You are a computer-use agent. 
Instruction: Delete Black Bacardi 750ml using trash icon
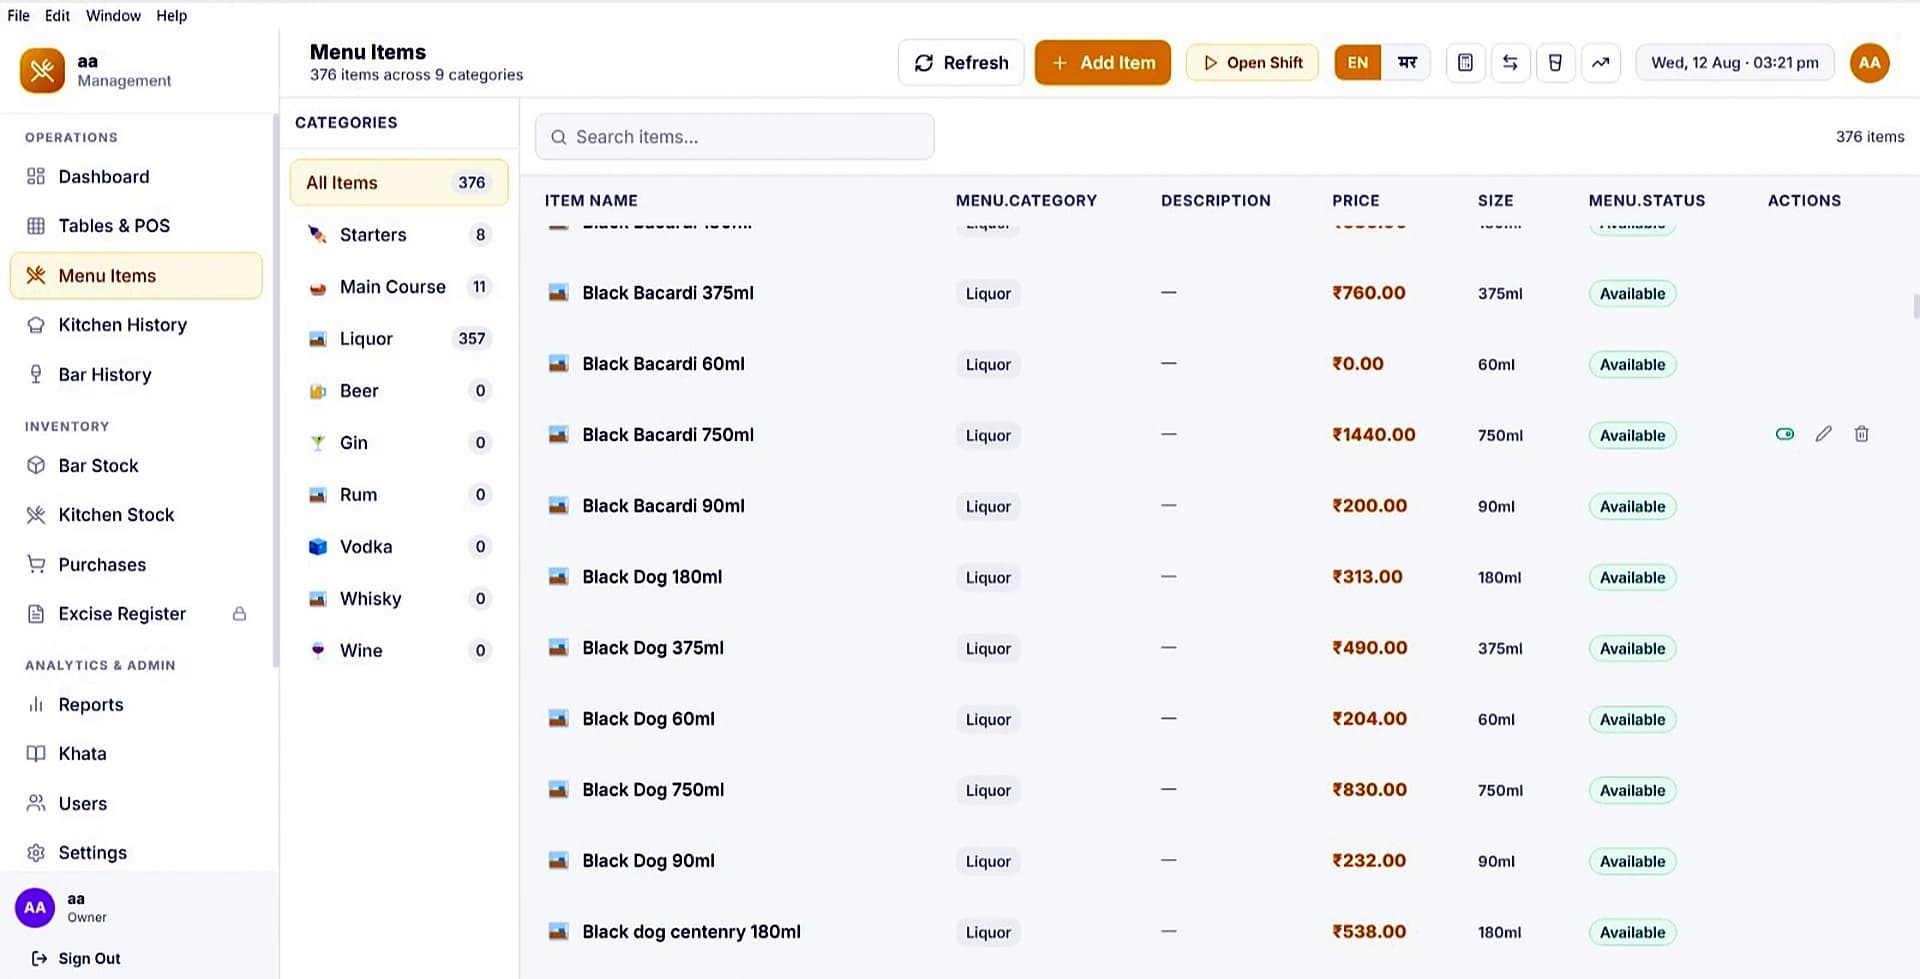click(1861, 434)
